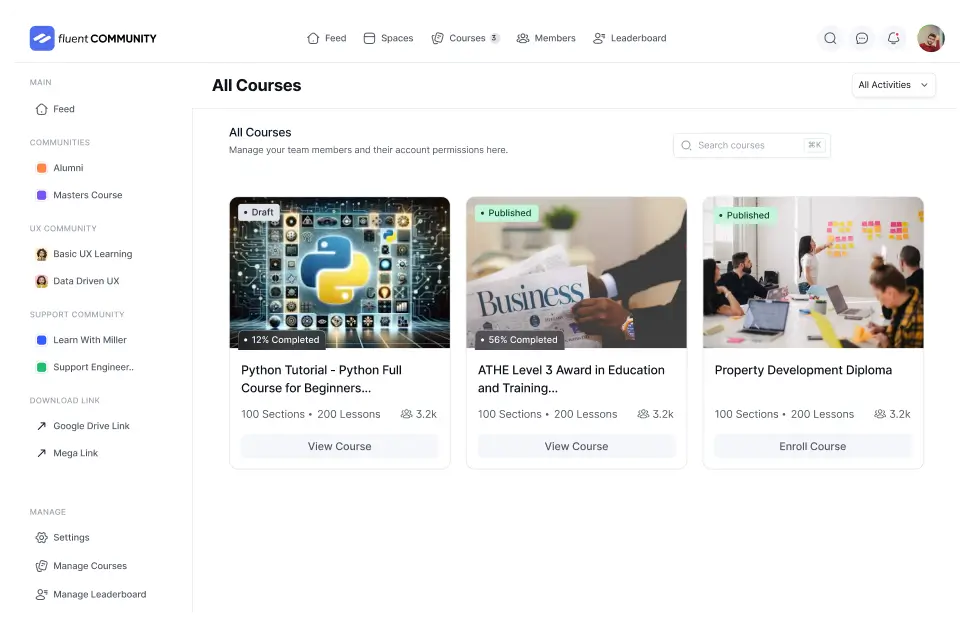
Task: Click the Fluent Community logo
Action: click(93, 39)
